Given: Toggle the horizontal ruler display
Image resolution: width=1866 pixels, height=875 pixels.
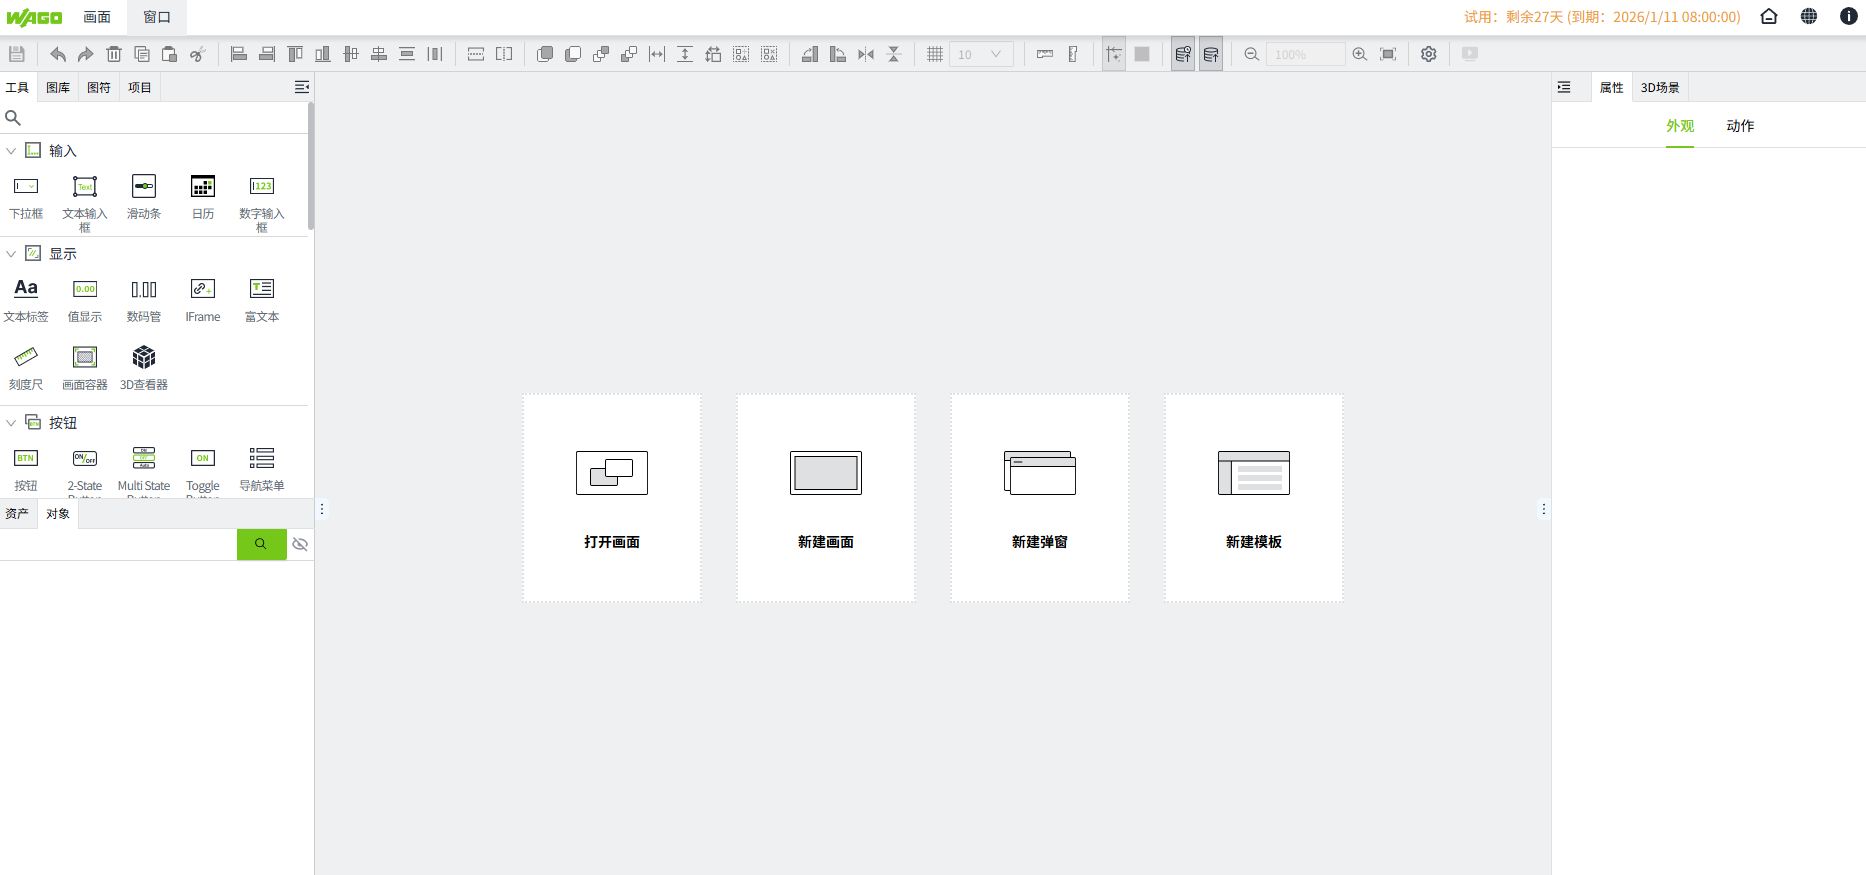Looking at the screenshot, I should click(x=1045, y=54).
